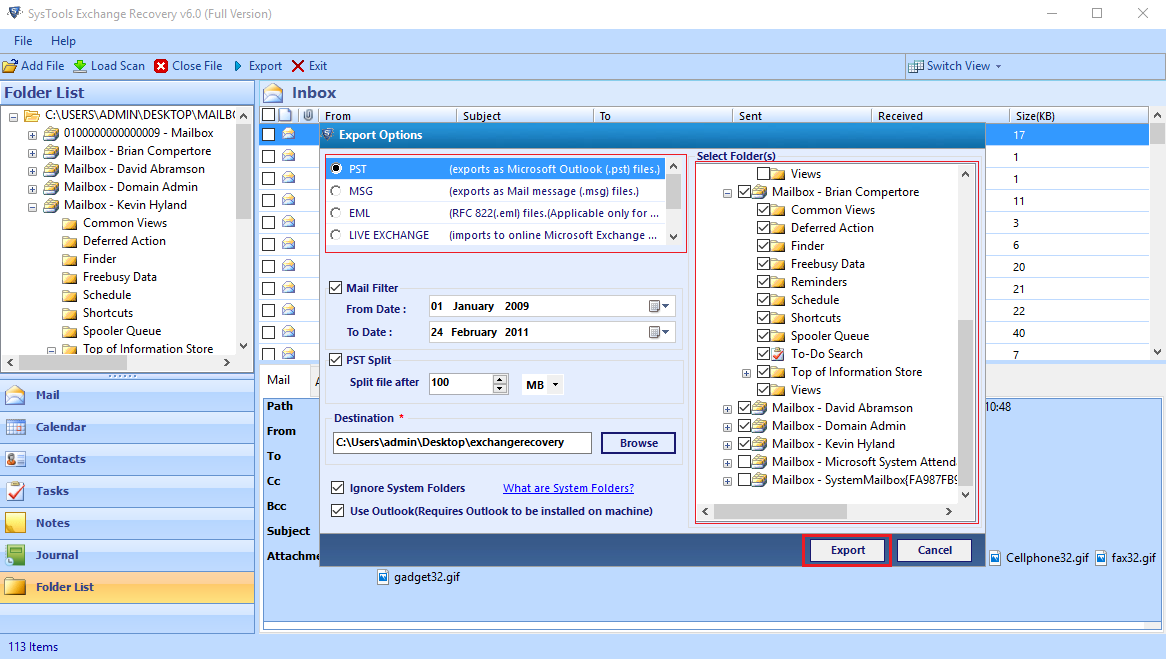Select the EML export radio button
1166x659 pixels.
(336, 213)
